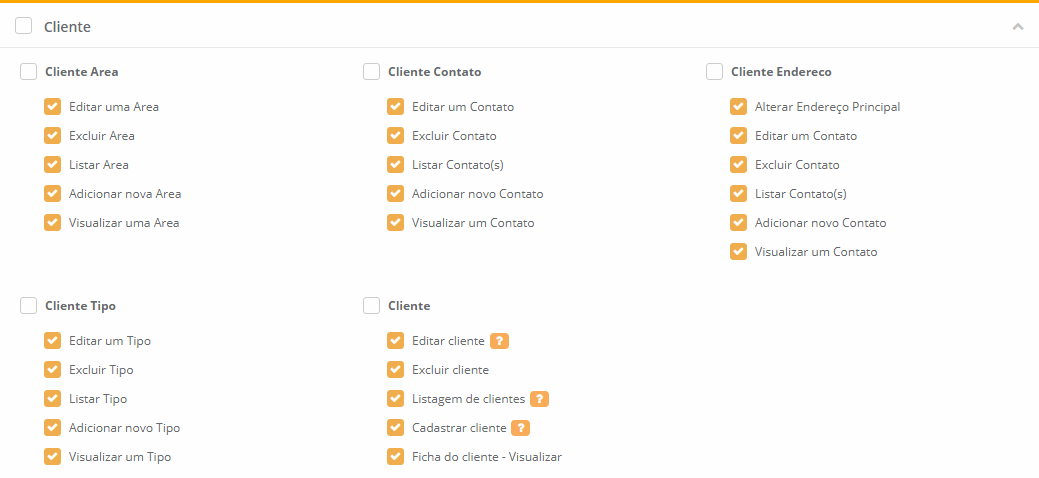Click the Visualizar uma Area label
Image resolution: width=1039 pixels, height=478 pixels.
coord(124,223)
